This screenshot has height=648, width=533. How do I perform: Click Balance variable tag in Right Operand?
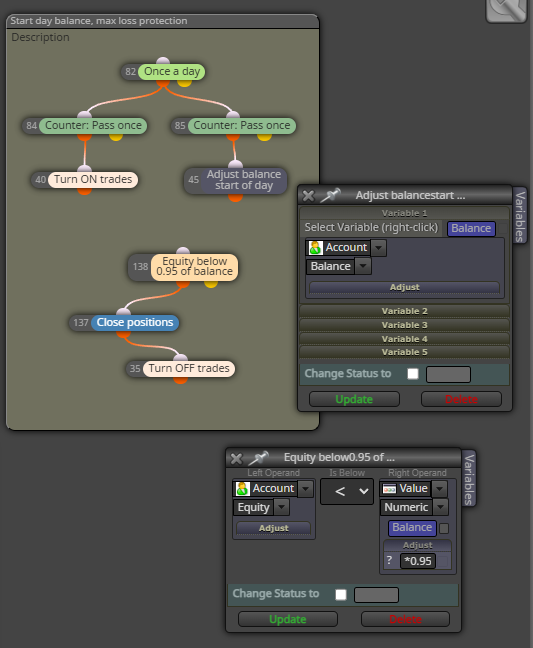coord(412,528)
